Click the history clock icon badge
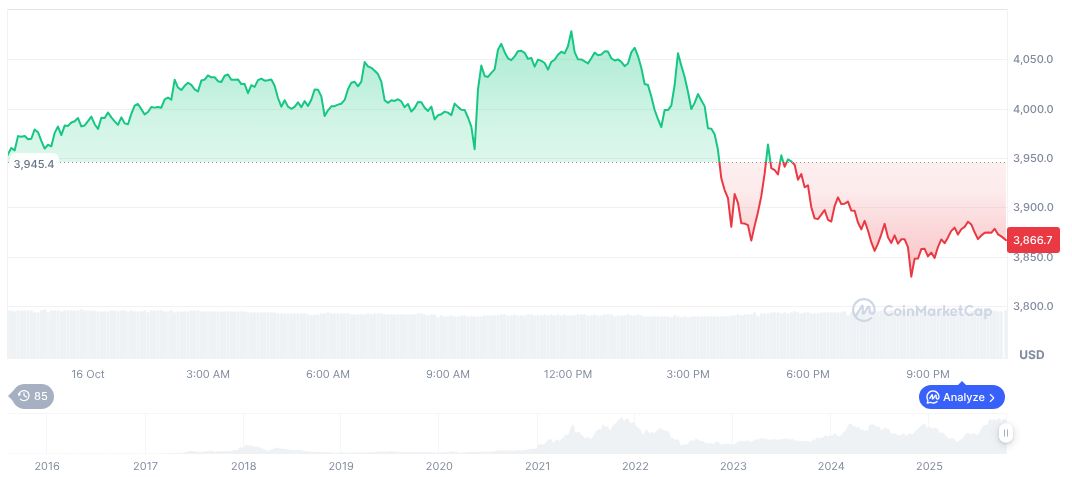1072x477 pixels. coord(23,396)
